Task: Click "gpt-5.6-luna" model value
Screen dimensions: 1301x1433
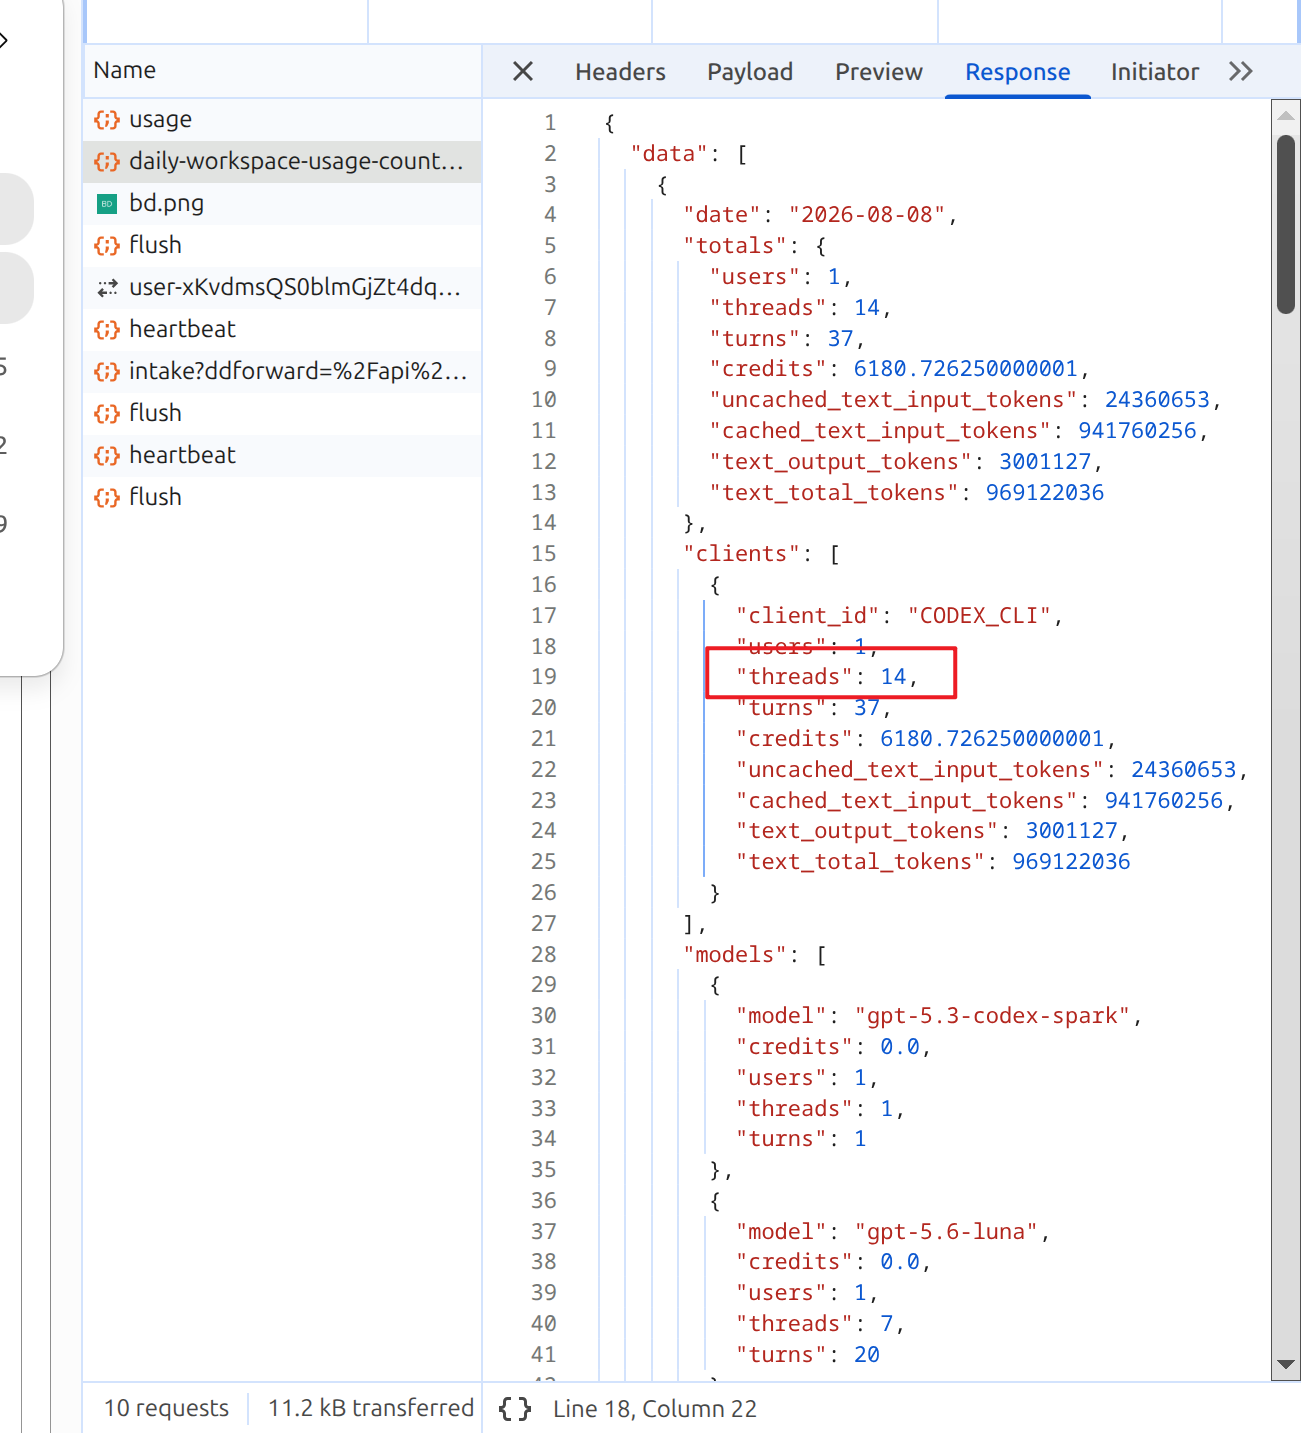Action: (x=946, y=1232)
